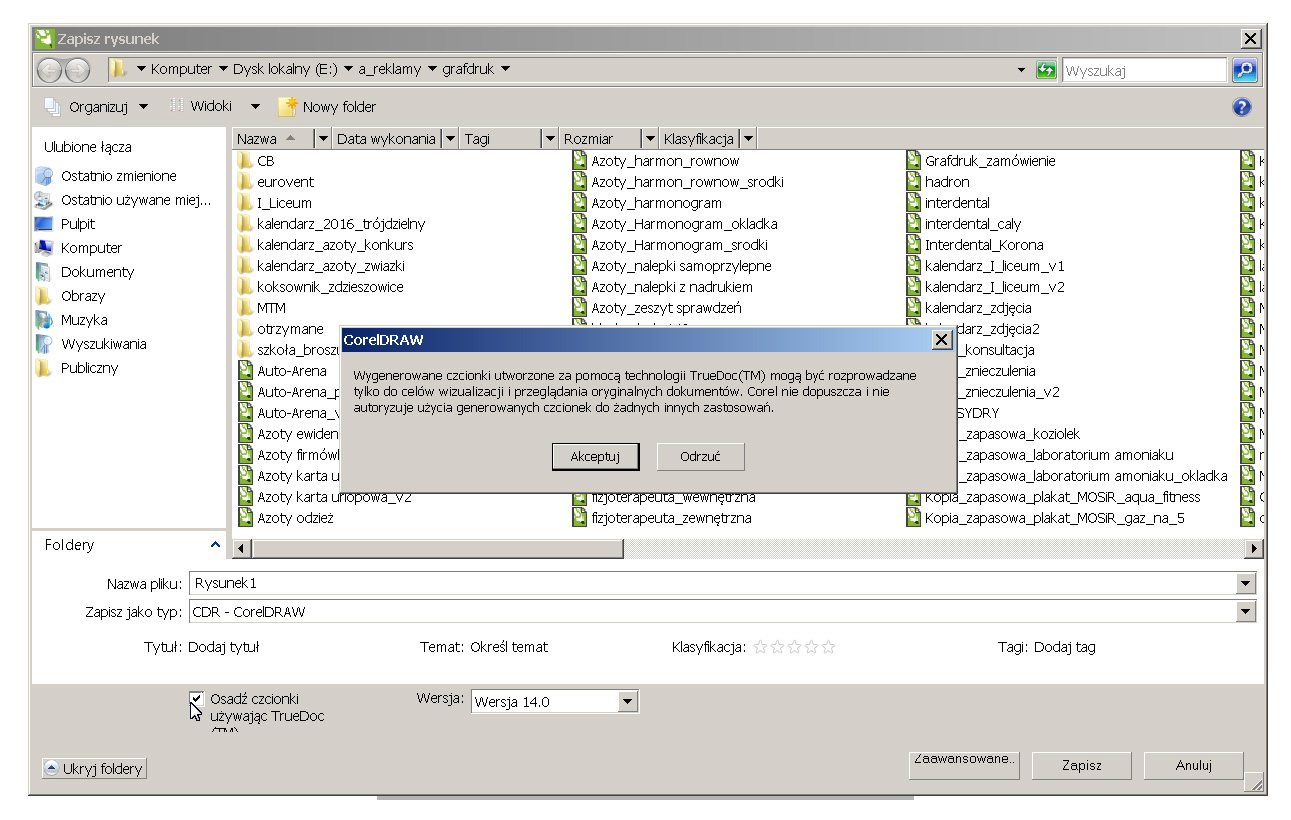The width and height of the screenshot is (1291, 820).
Task: Open the Pulpit link icon in sidebar
Action: coord(43,224)
